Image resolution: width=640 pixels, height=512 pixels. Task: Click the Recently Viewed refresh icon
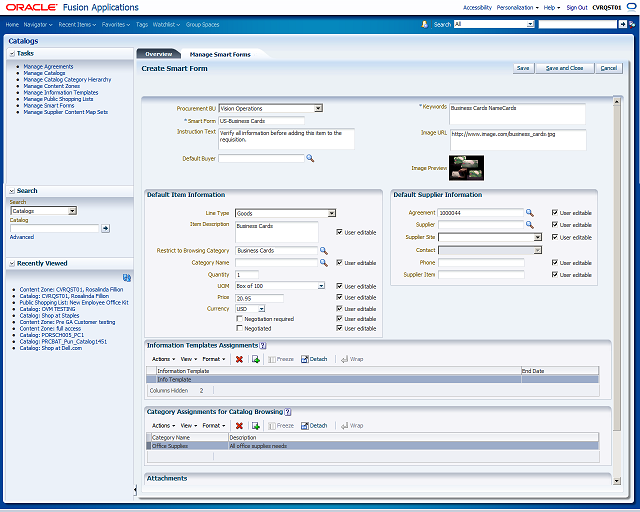point(127,278)
